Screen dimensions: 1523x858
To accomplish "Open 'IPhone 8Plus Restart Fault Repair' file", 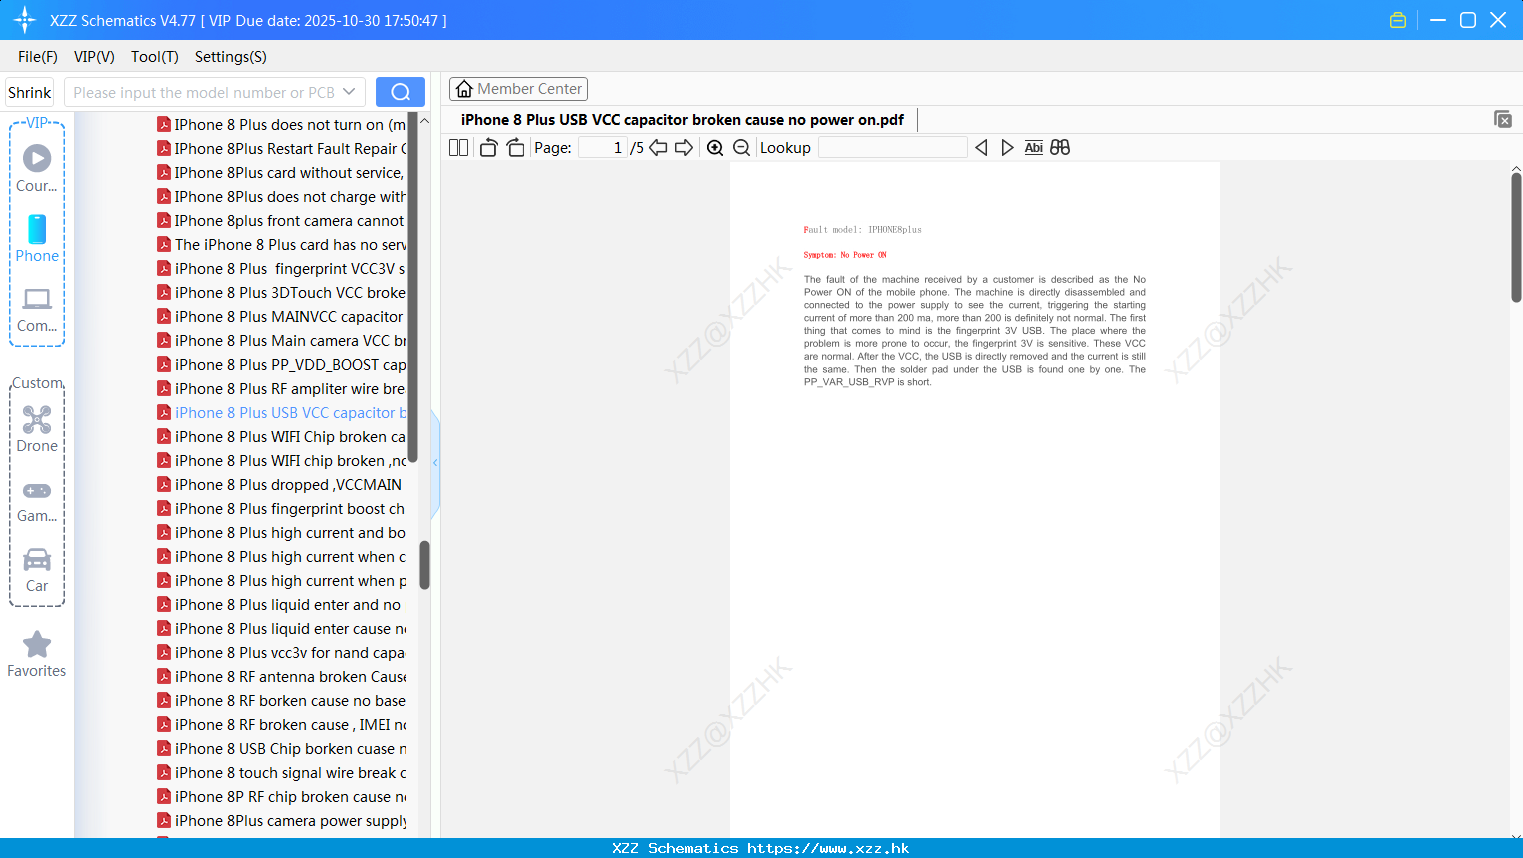I will 282,149.
